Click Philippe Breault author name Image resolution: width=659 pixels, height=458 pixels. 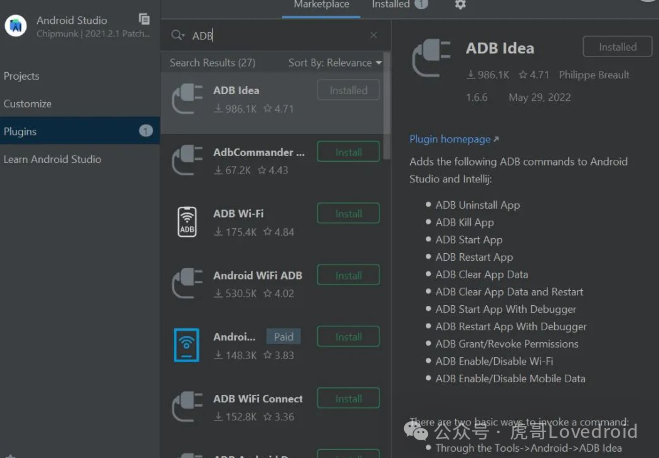click(594, 75)
